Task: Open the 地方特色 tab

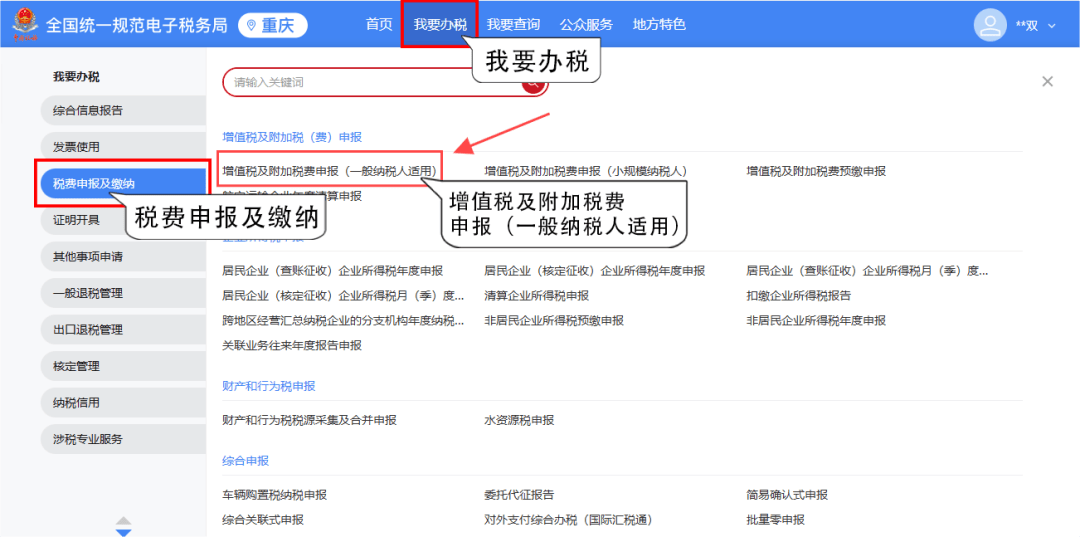Action: 659,25
